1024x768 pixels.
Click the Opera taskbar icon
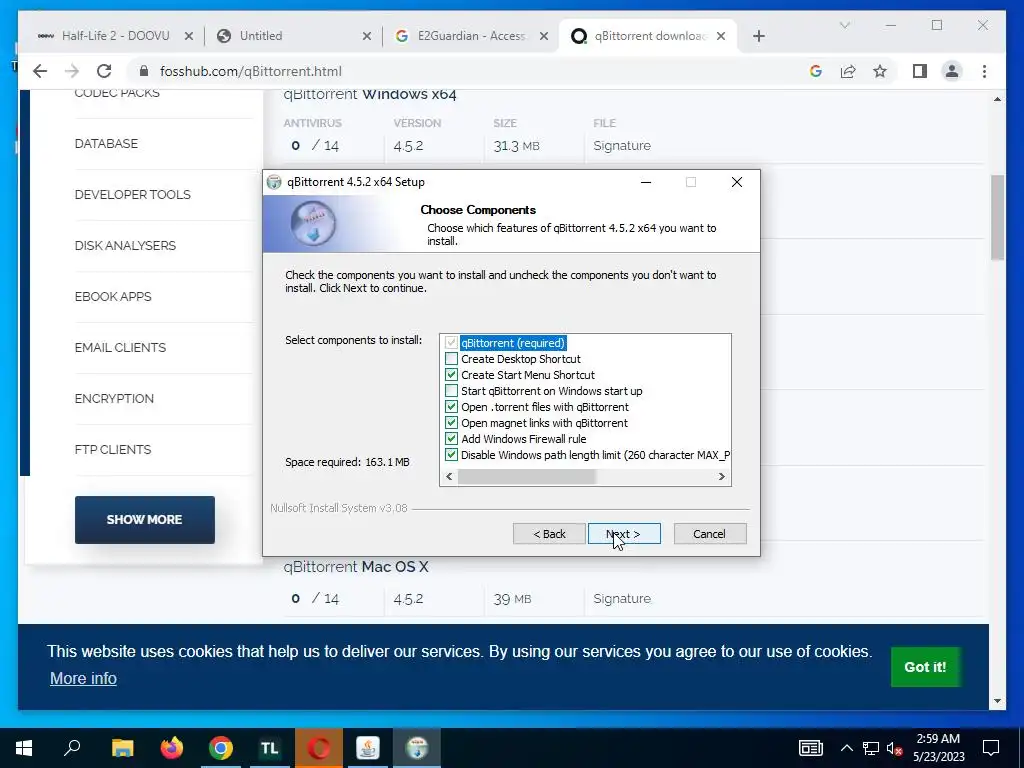[x=319, y=748]
